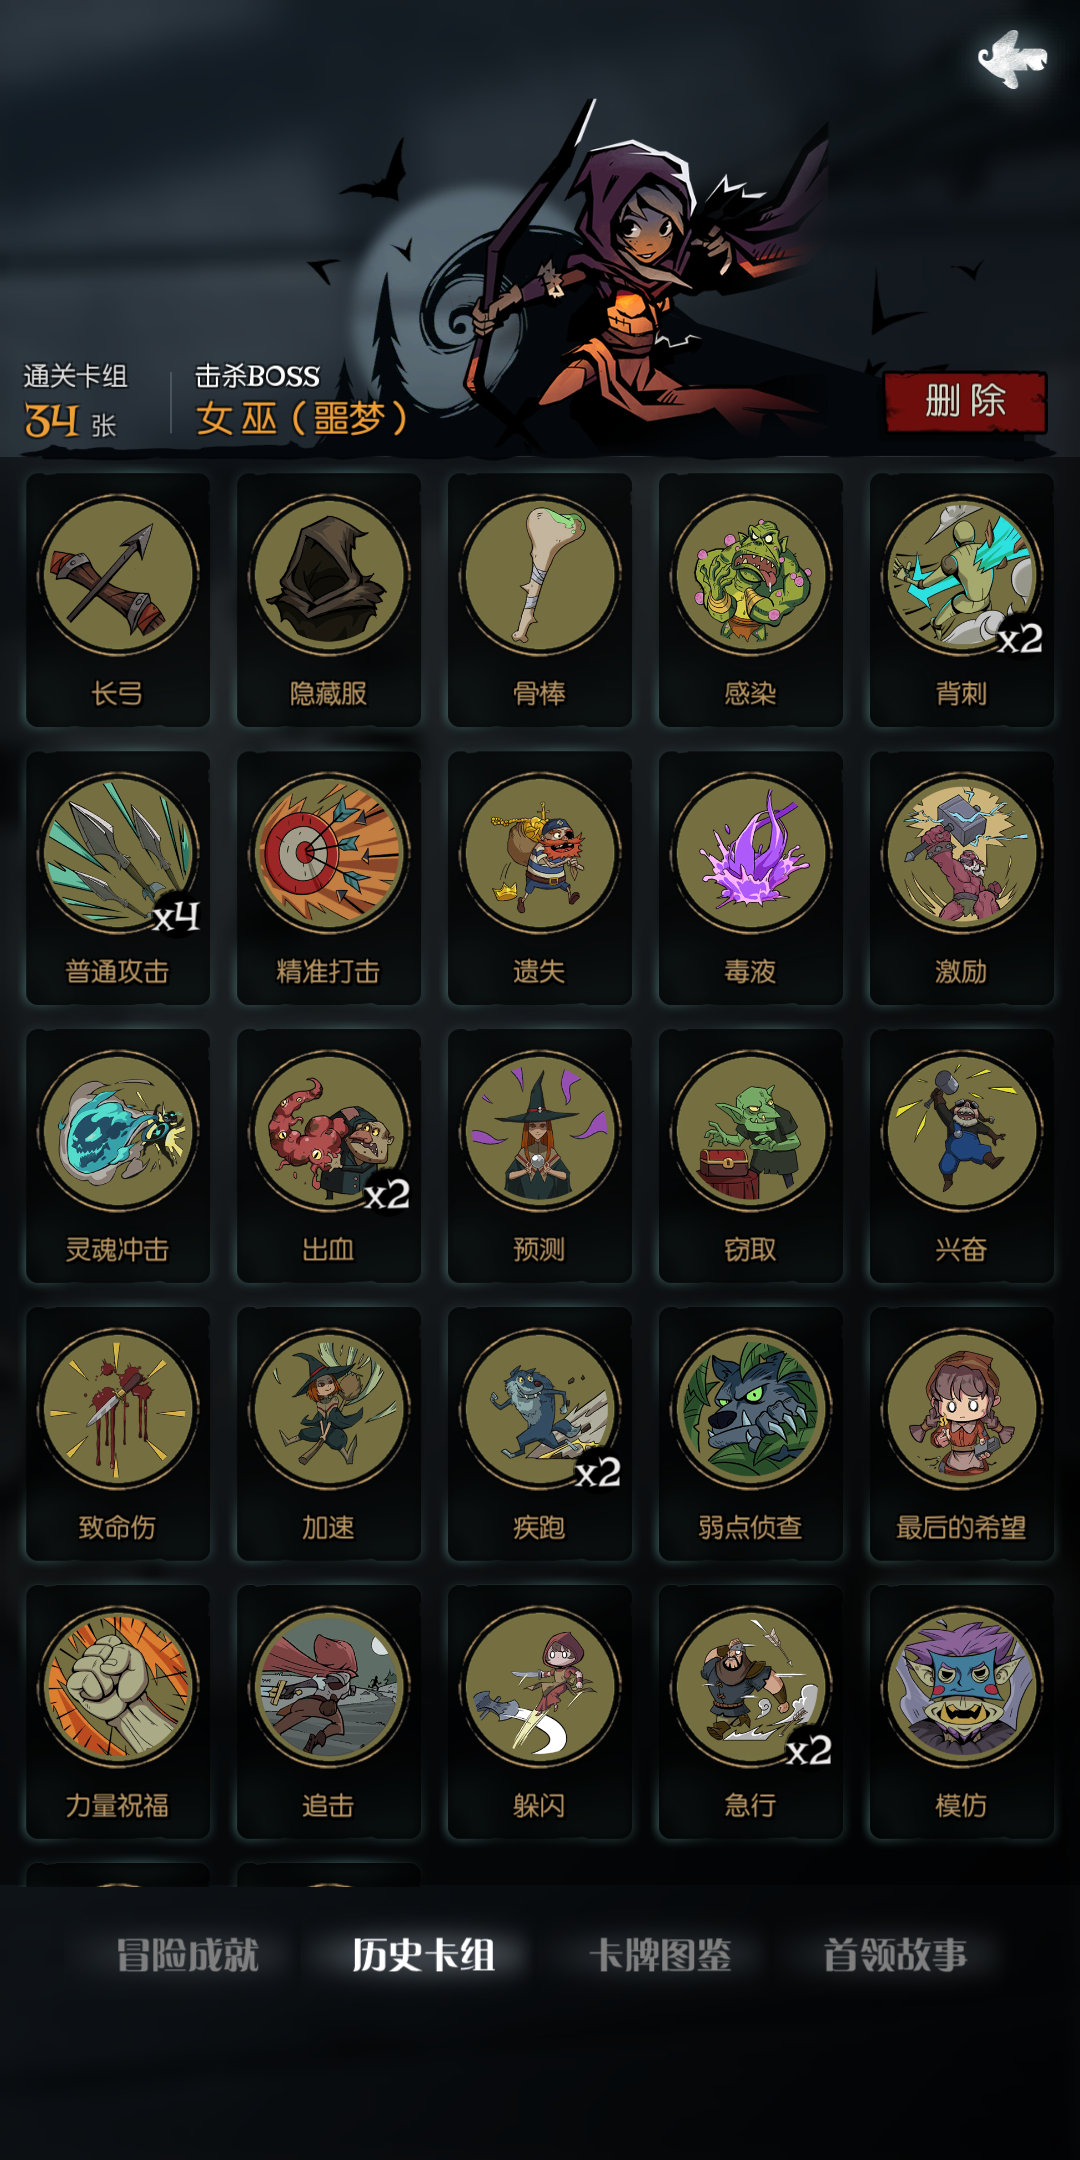
Task: Select the 致命伤 bloody dagger card
Action: (118, 1434)
